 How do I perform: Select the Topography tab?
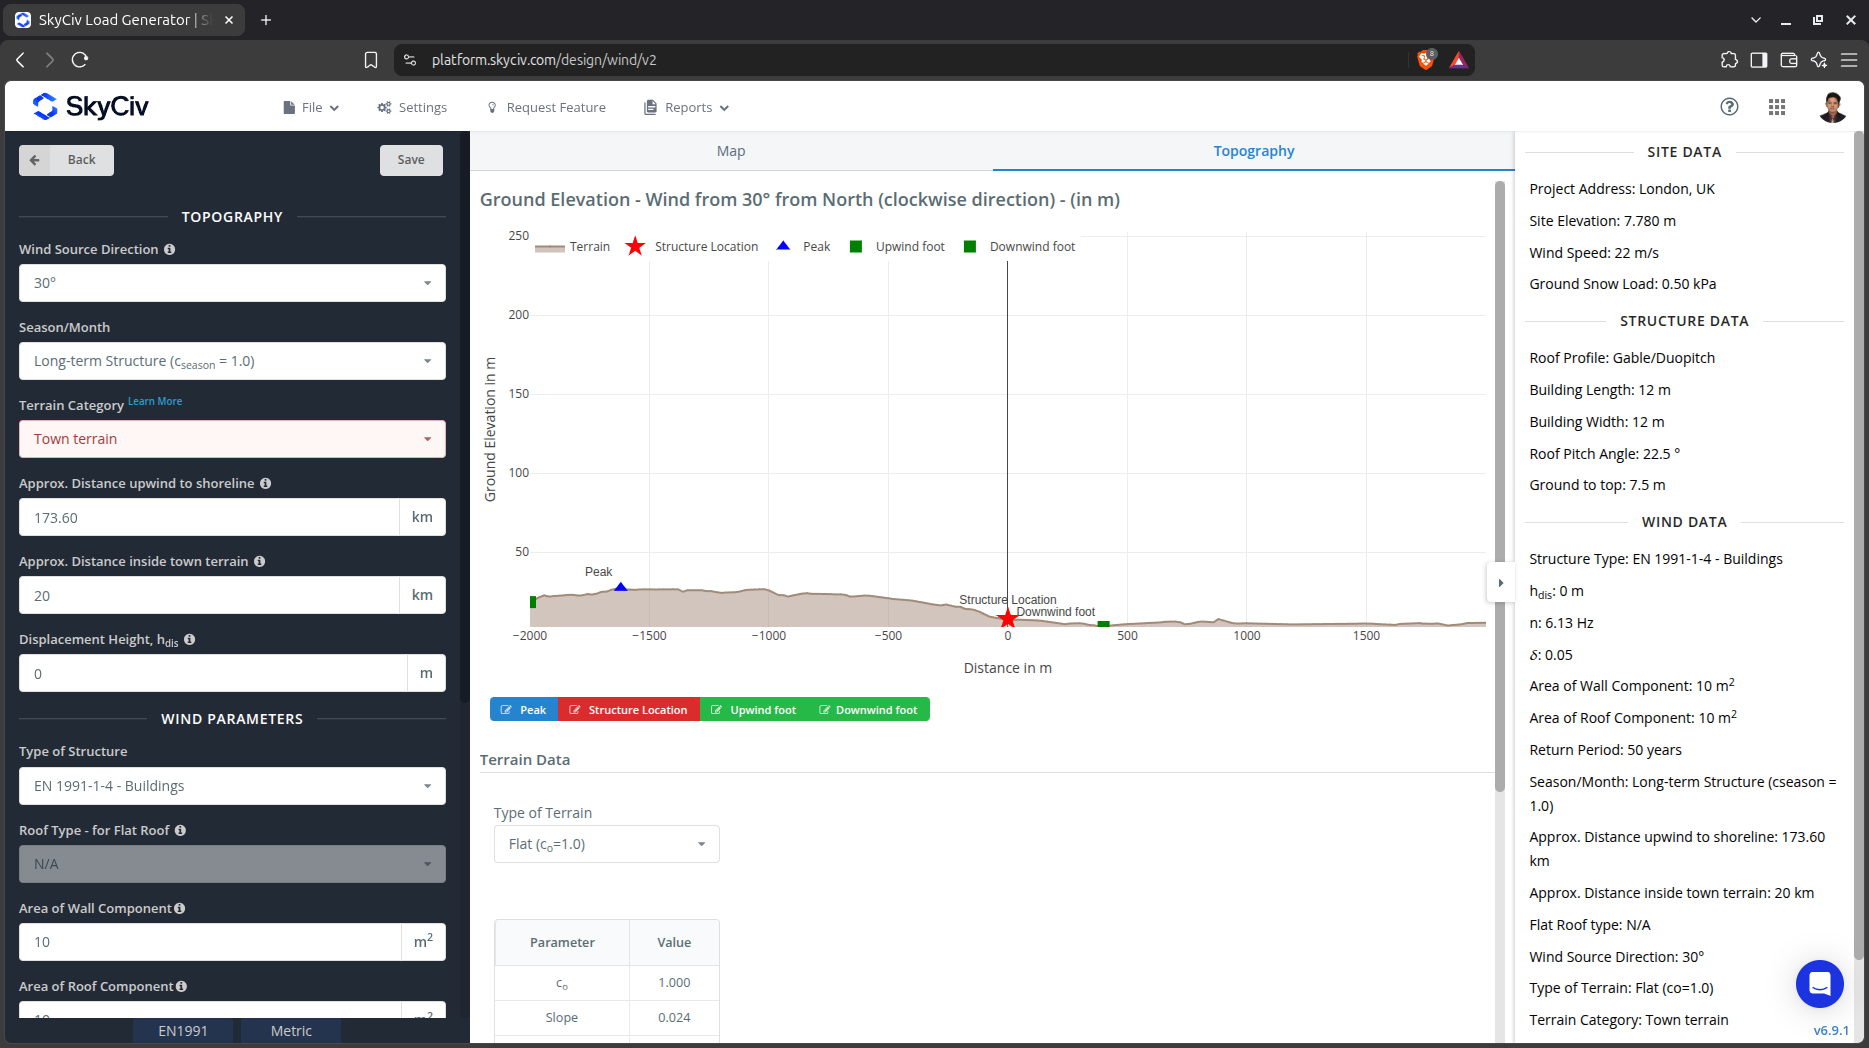pos(1253,151)
